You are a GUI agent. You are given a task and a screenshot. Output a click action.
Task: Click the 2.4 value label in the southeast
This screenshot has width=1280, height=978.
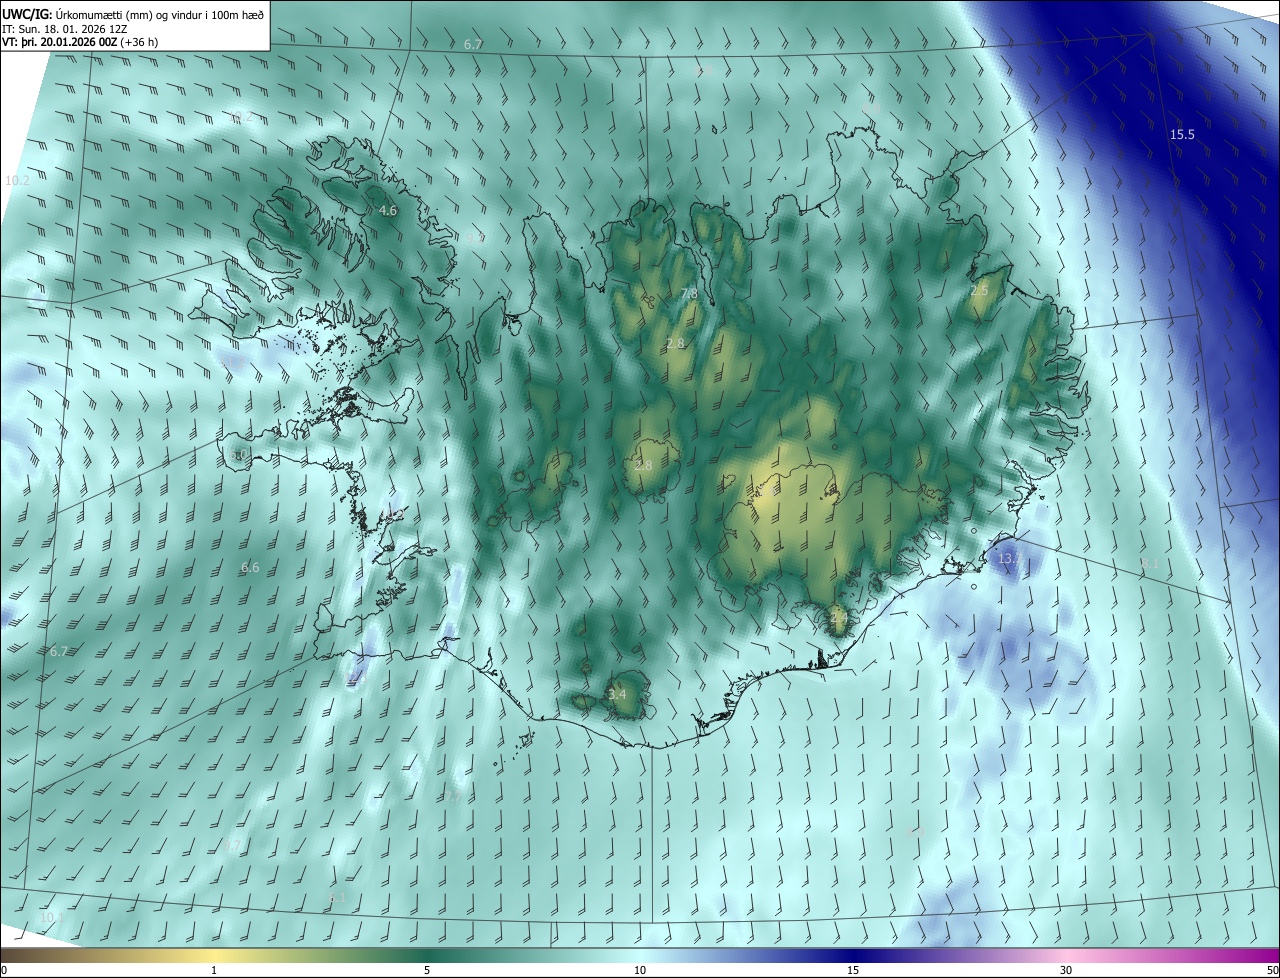pyautogui.click(x=839, y=619)
